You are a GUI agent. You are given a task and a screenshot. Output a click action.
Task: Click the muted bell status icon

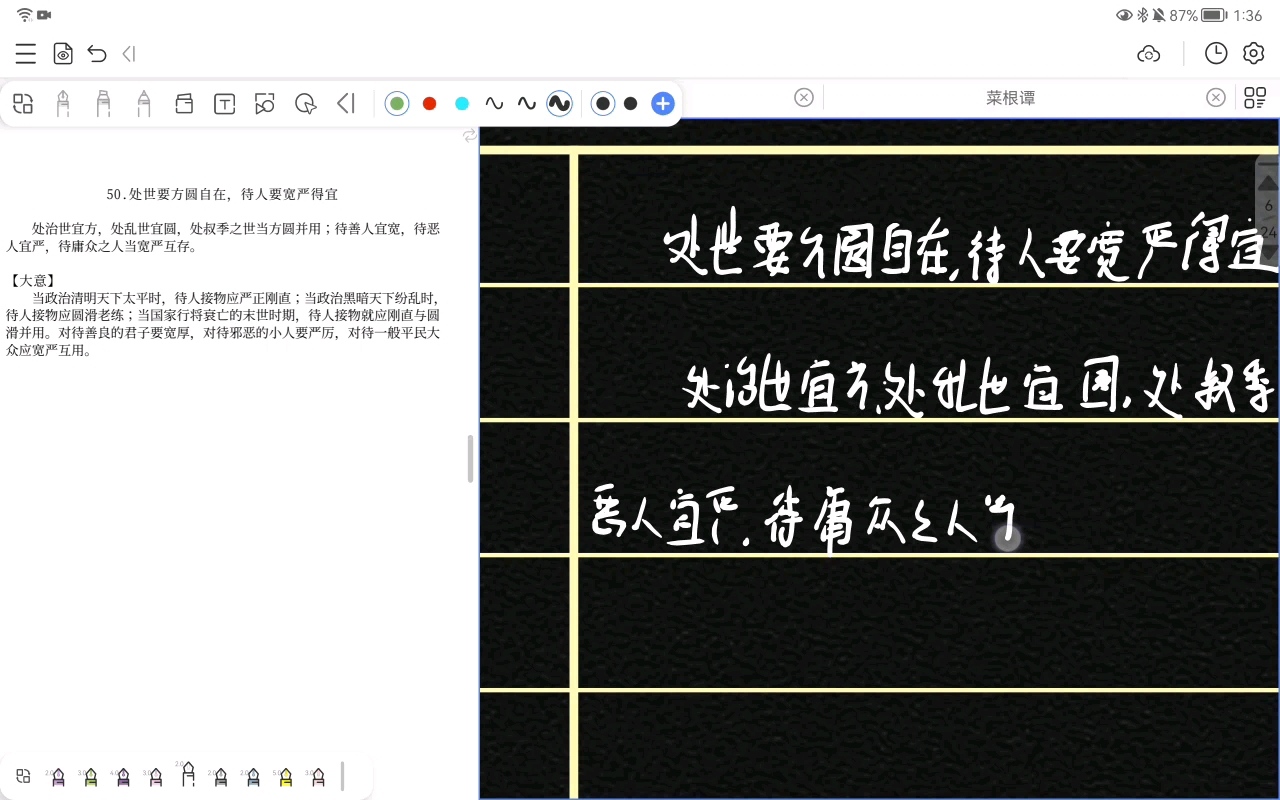pos(1158,15)
